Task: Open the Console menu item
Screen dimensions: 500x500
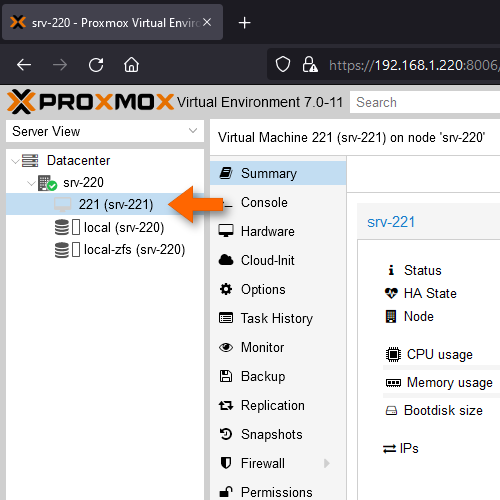Action: (x=278, y=202)
